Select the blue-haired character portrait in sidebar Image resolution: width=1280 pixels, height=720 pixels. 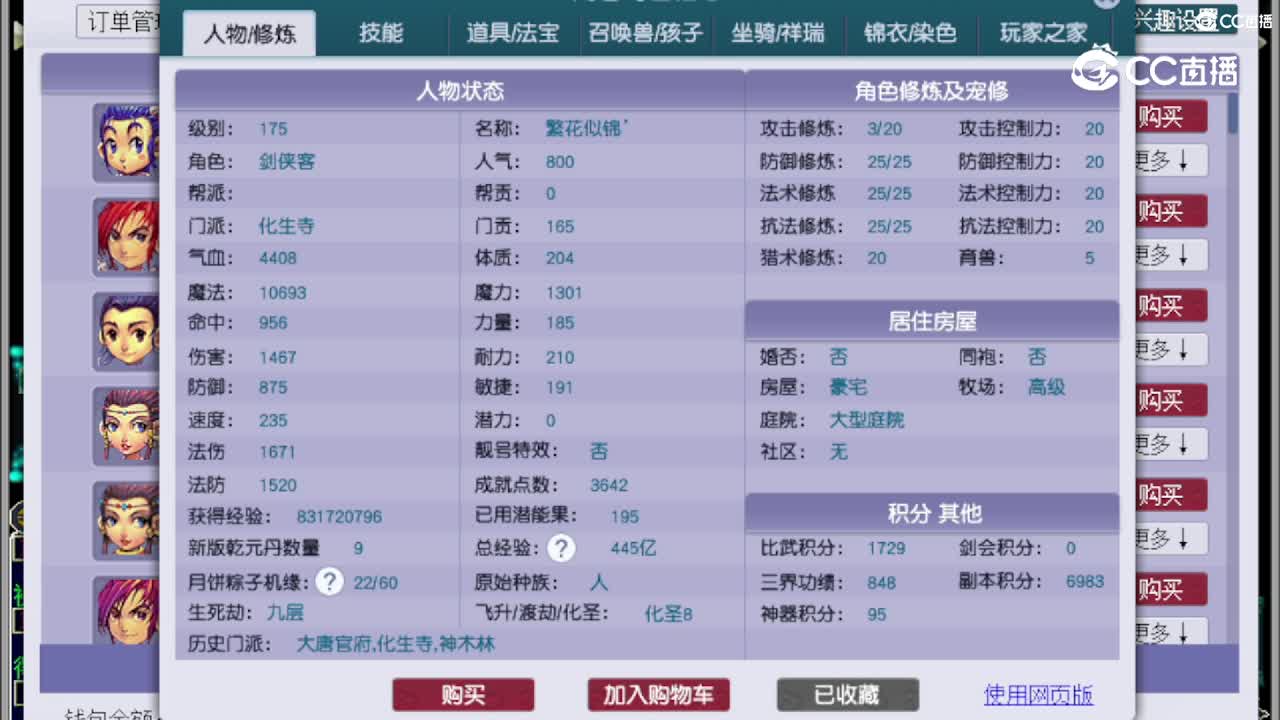127,140
